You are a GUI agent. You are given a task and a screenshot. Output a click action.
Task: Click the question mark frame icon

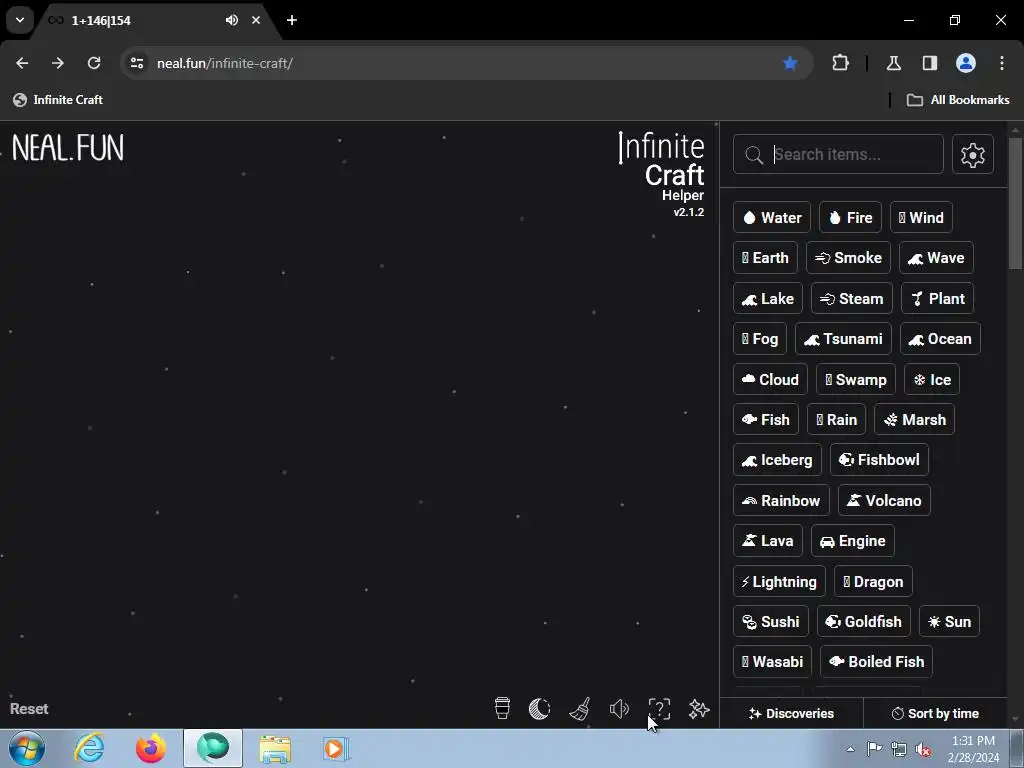659,709
